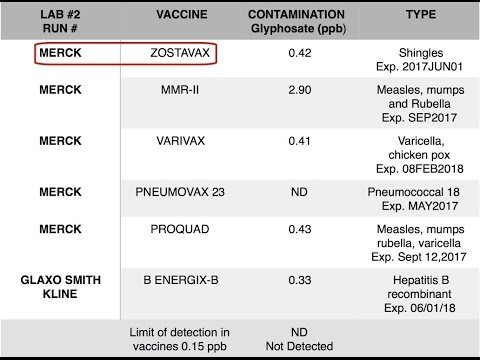Click the CONTAMINATION Glyphosate (ppb) header

tap(297, 21)
